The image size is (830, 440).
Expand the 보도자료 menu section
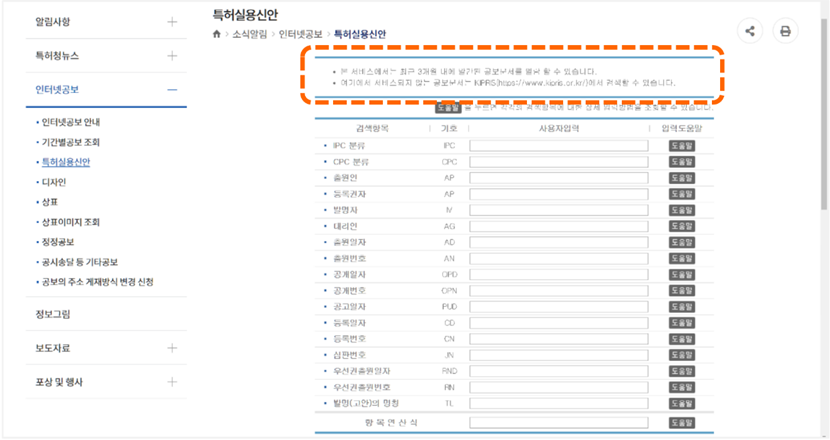[172, 348]
